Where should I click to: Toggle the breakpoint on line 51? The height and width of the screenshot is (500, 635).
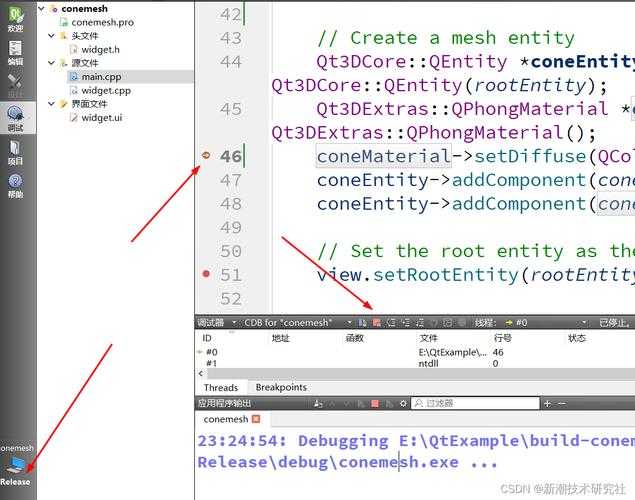click(x=206, y=274)
